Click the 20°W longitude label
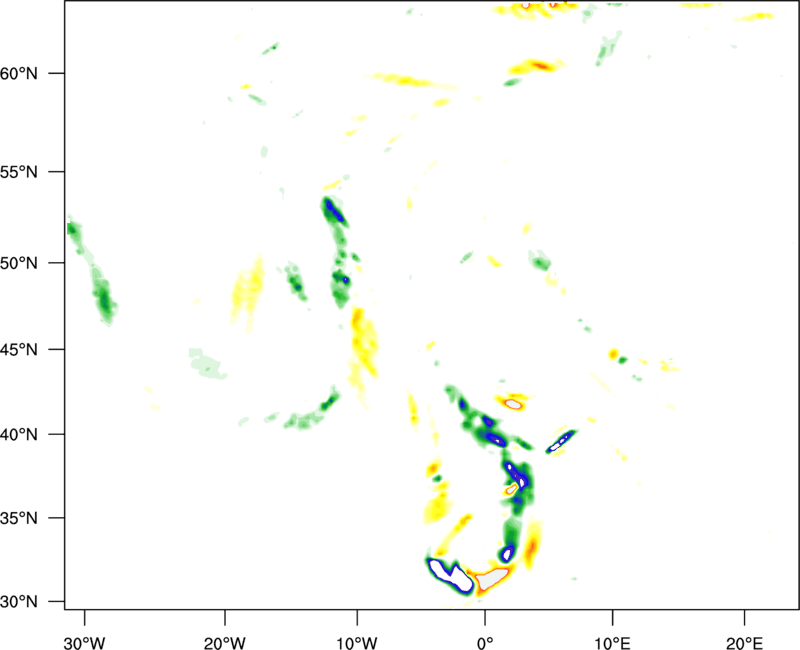The height and width of the screenshot is (650, 800). 225,643
